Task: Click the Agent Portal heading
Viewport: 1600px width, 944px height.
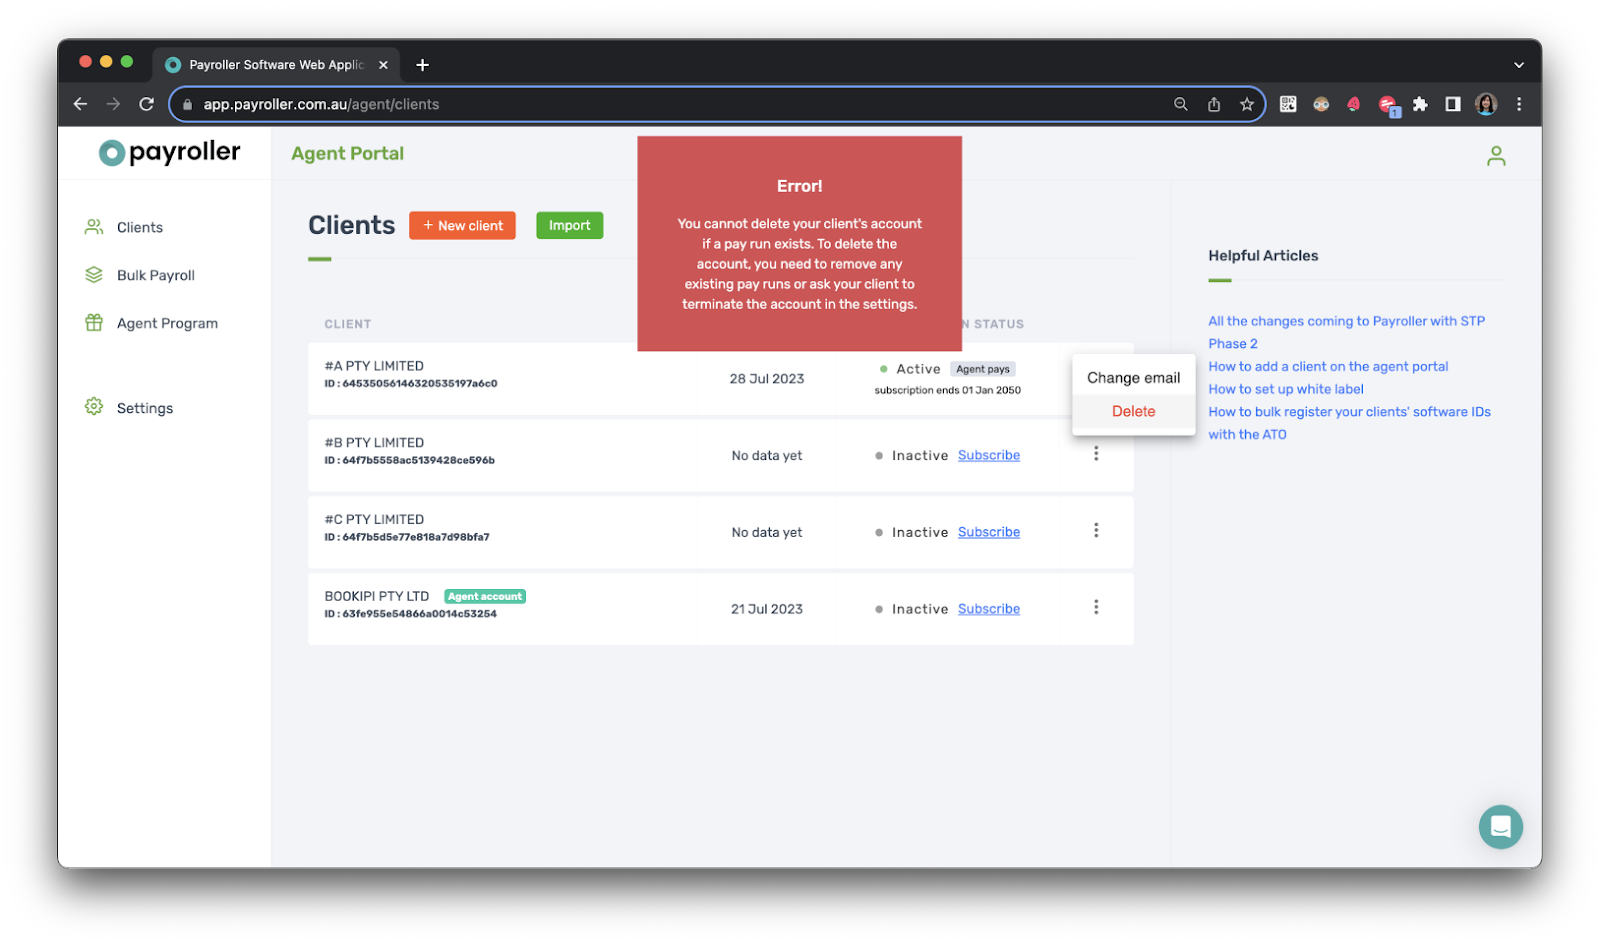Action: pos(348,154)
